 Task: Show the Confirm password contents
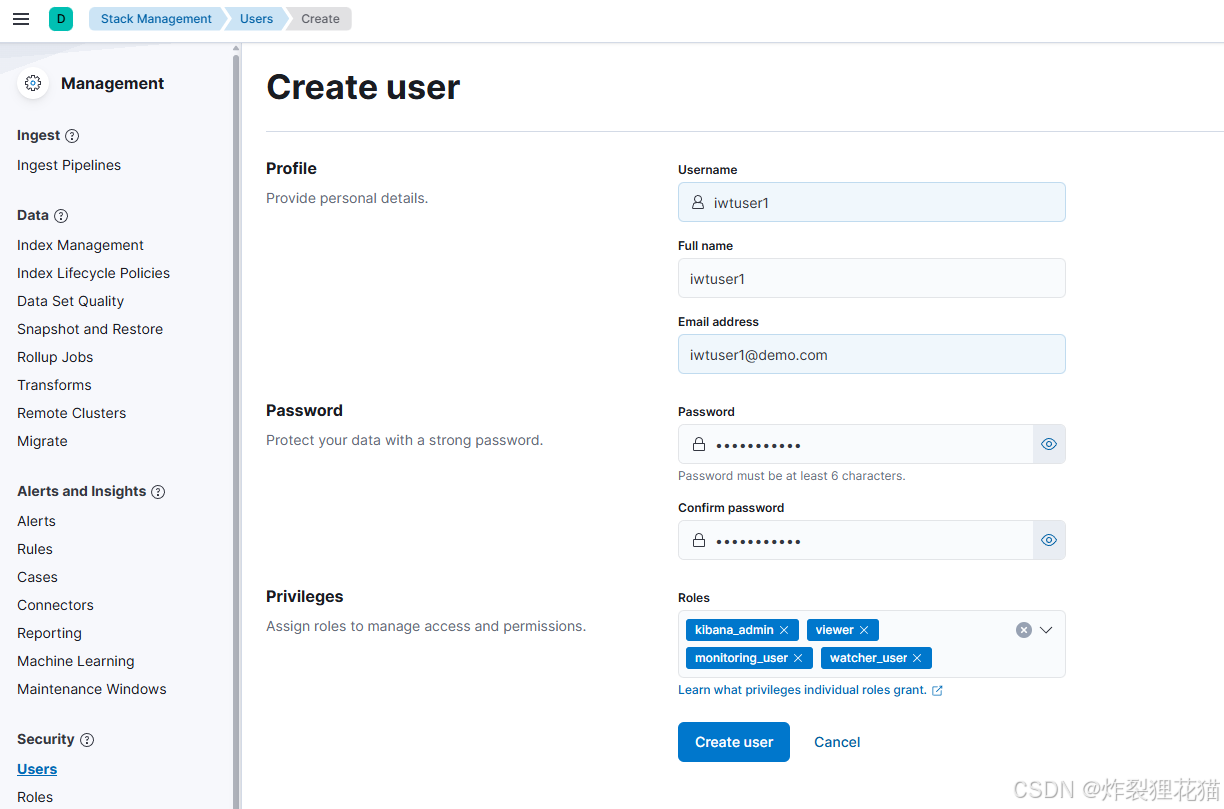(1049, 540)
